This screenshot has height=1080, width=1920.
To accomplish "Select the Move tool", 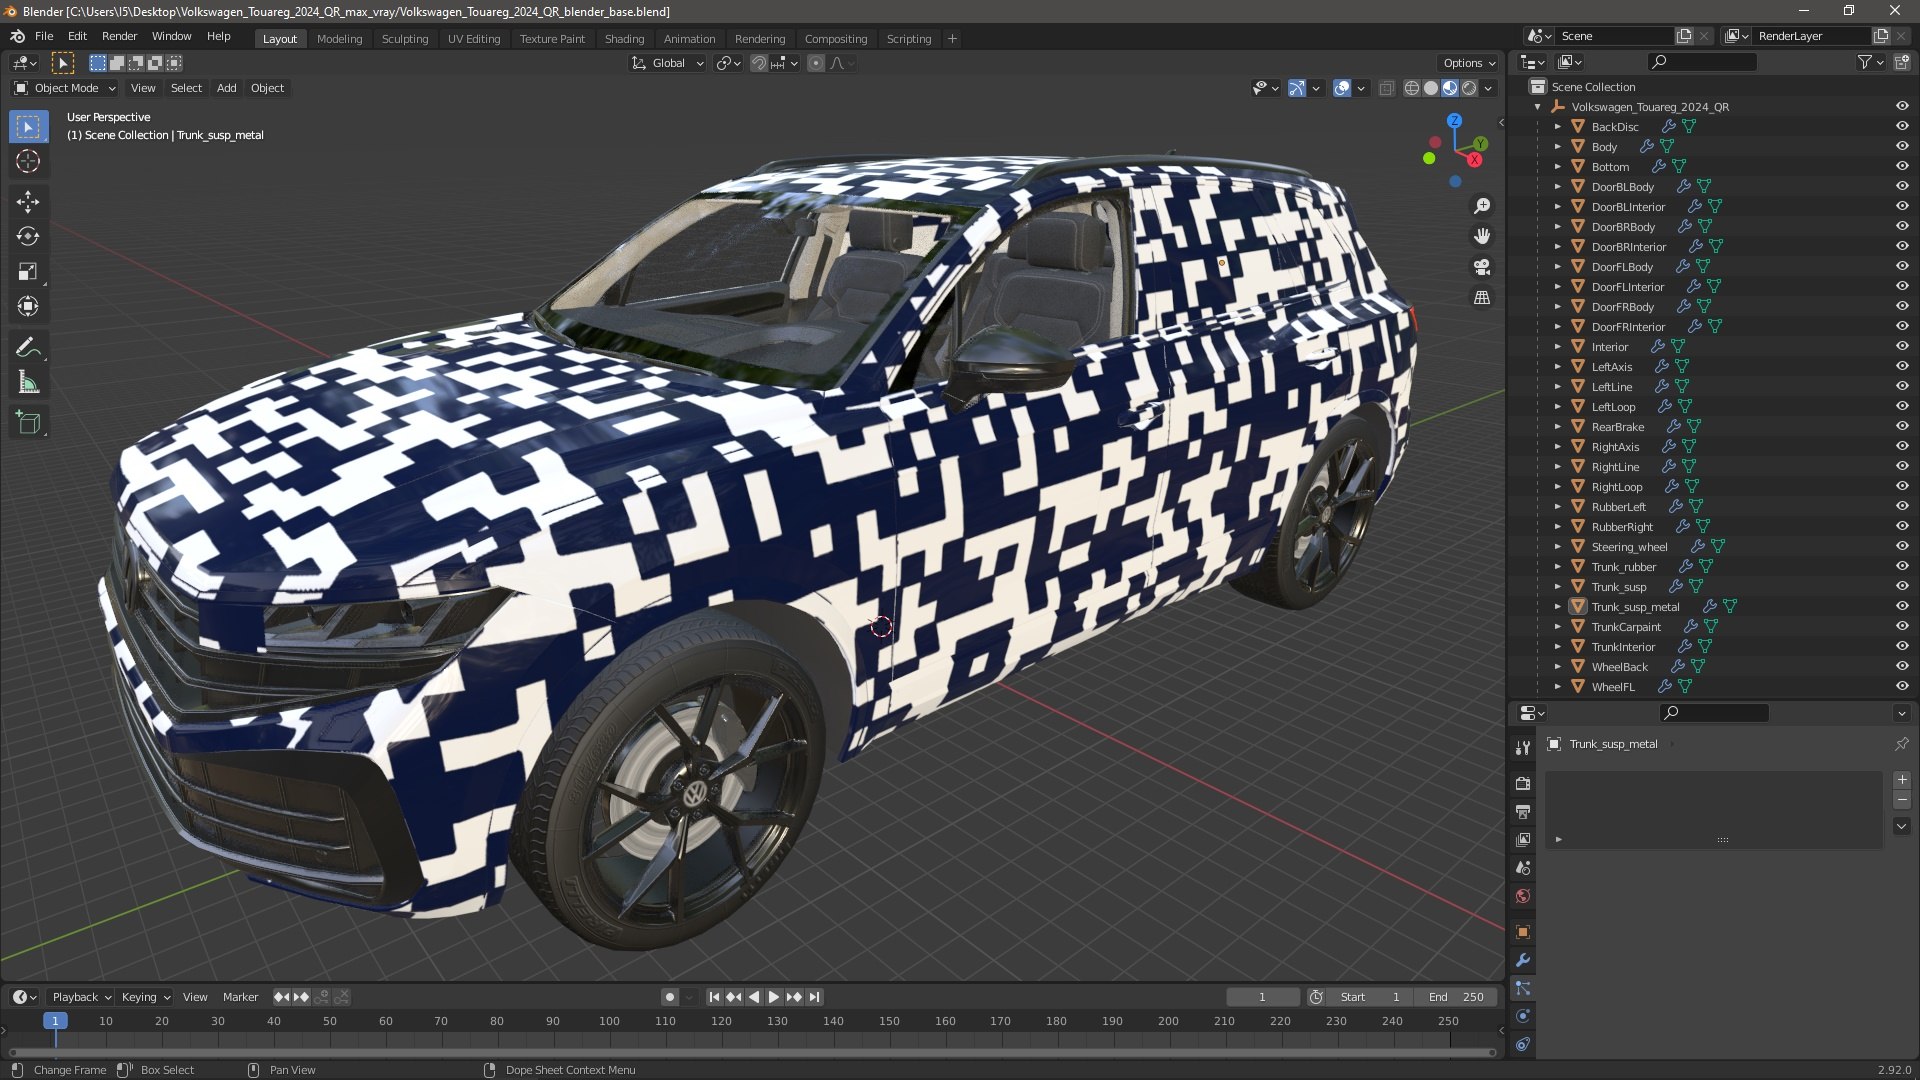I will (x=28, y=202).
